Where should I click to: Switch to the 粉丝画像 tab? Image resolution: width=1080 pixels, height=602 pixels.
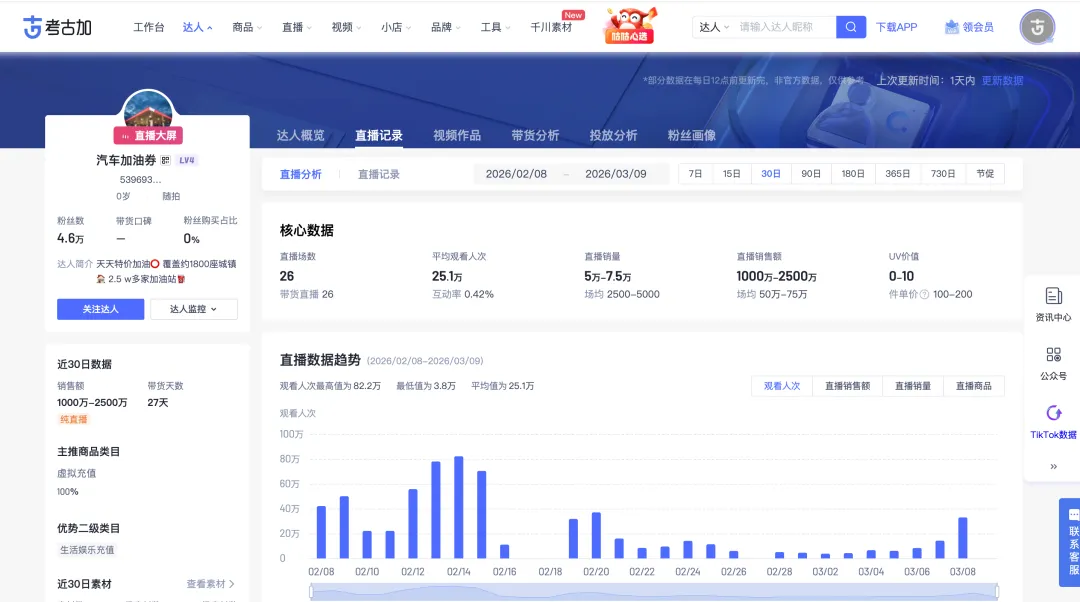[x=691, y=135]
